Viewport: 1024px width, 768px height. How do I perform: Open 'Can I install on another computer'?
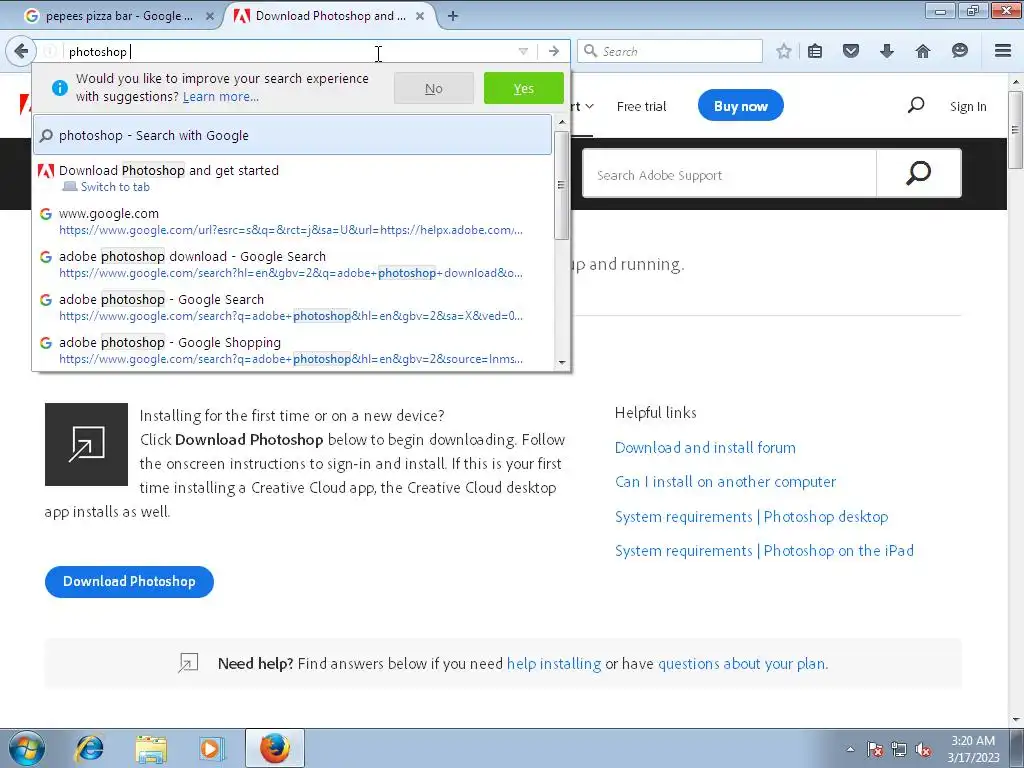click(726, 482)
